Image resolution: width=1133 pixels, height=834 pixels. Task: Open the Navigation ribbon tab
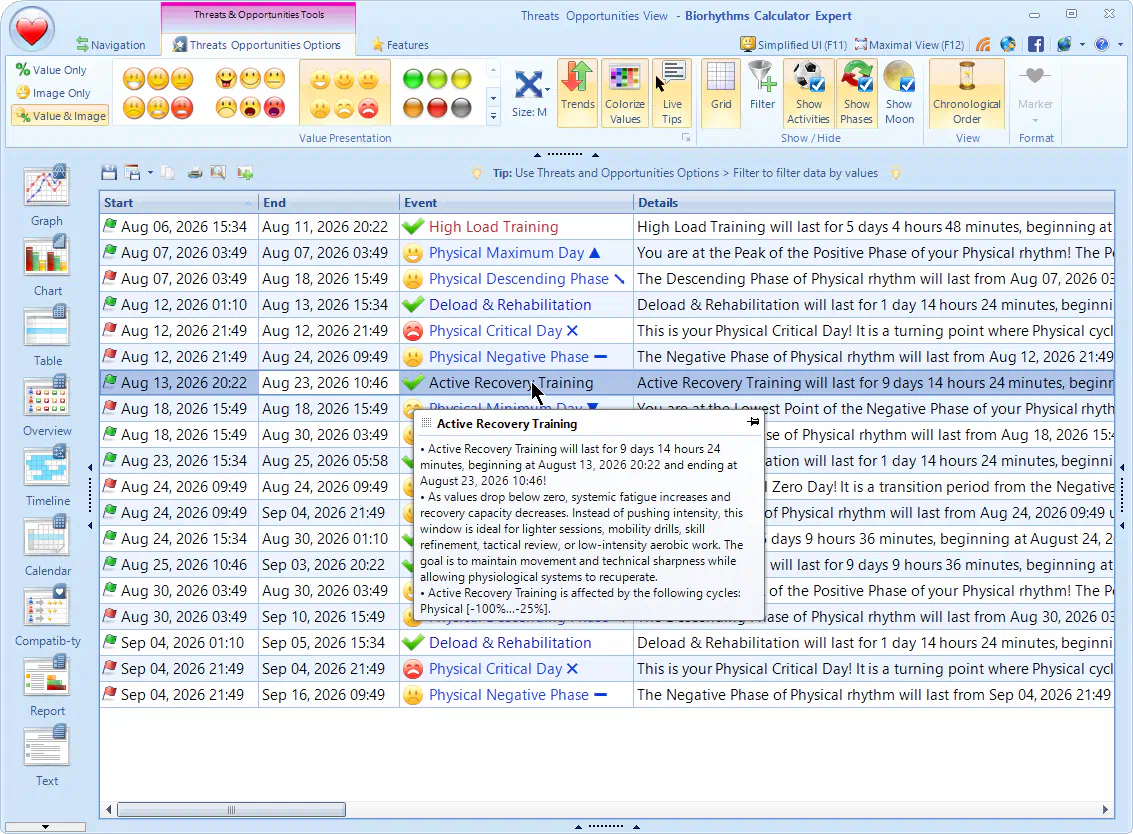[x=111, y=45]
